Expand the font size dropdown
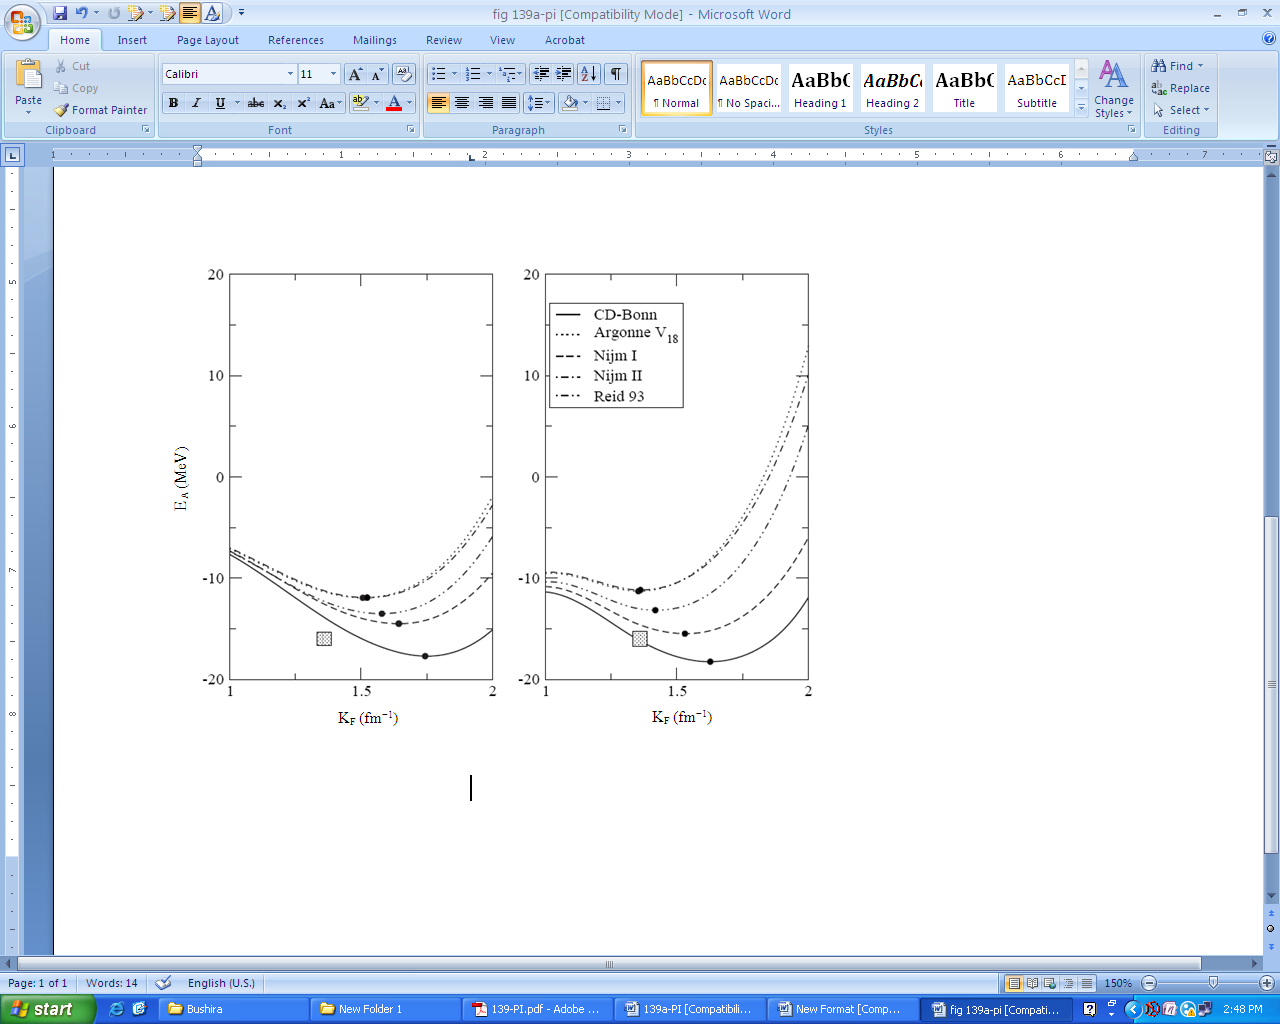 click(x=333, y=74)
